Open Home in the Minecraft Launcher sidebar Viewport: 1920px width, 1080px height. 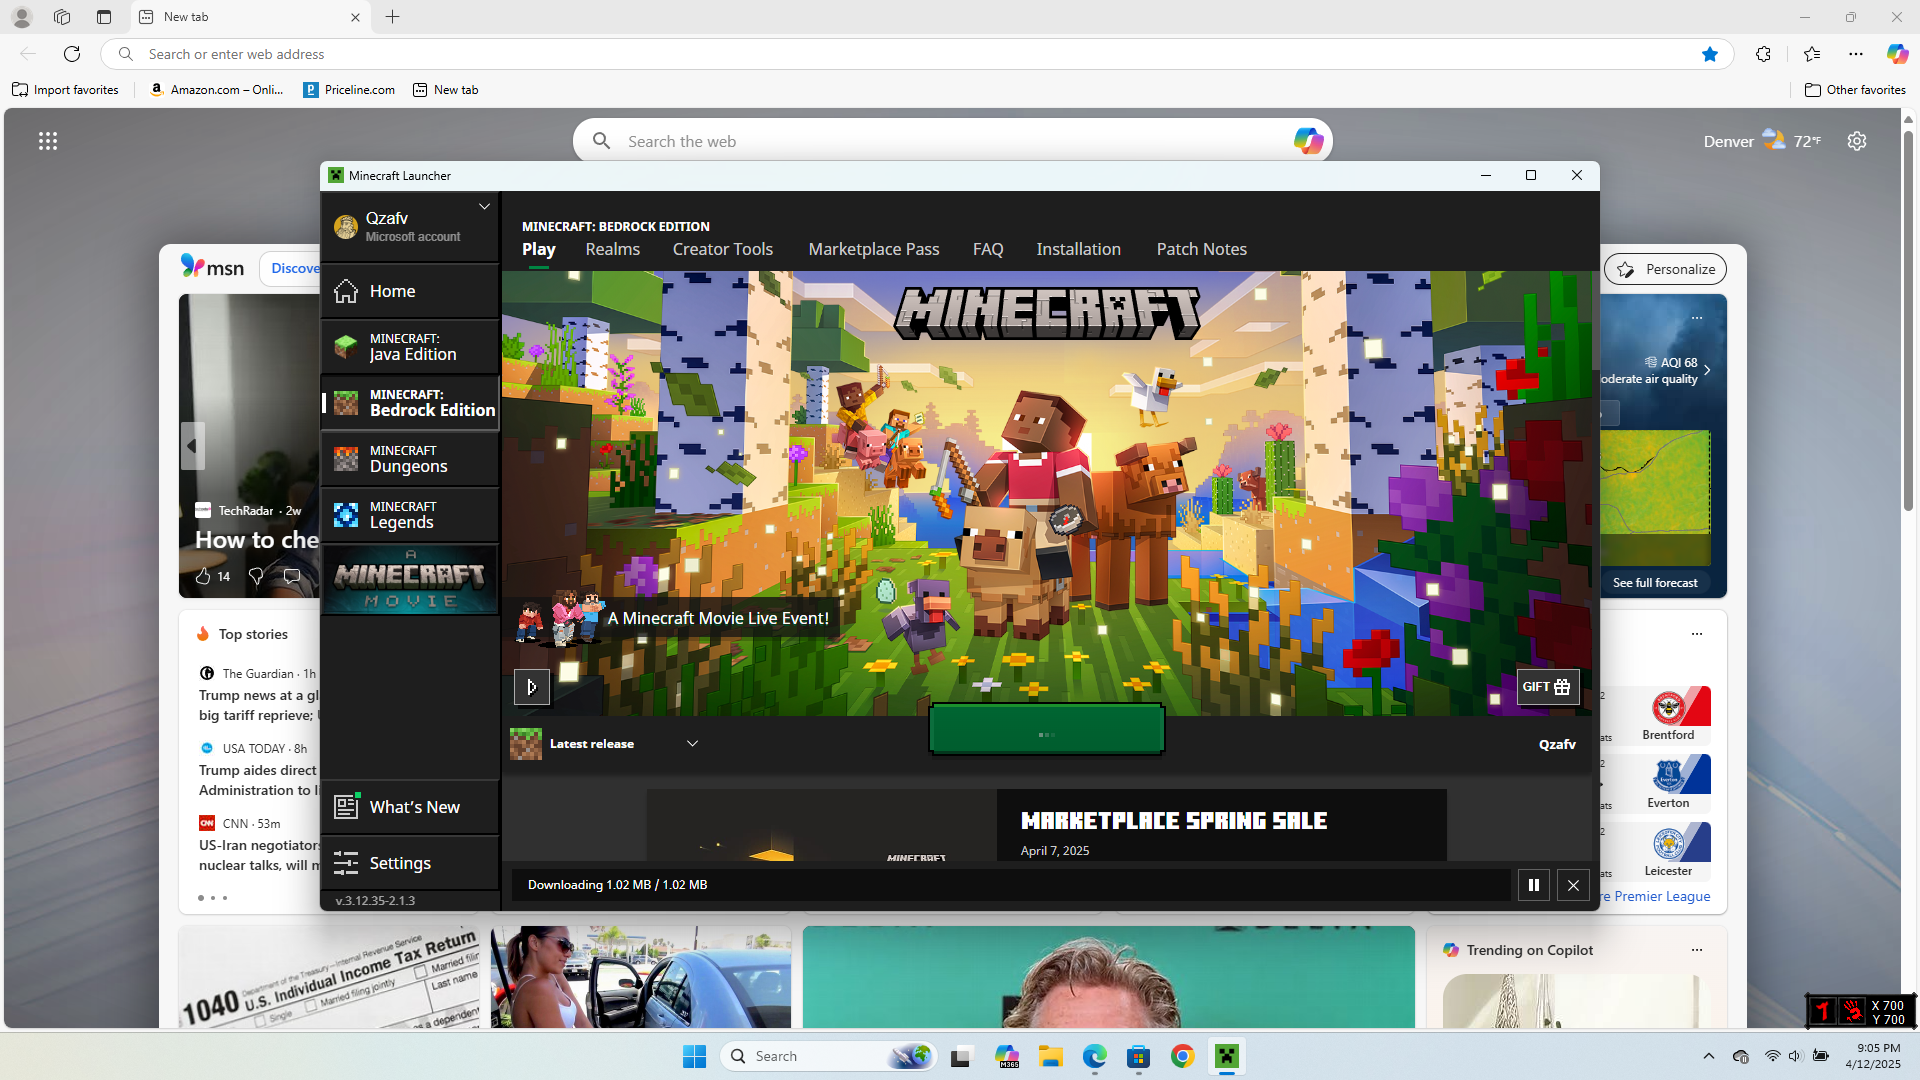(410, 291)
